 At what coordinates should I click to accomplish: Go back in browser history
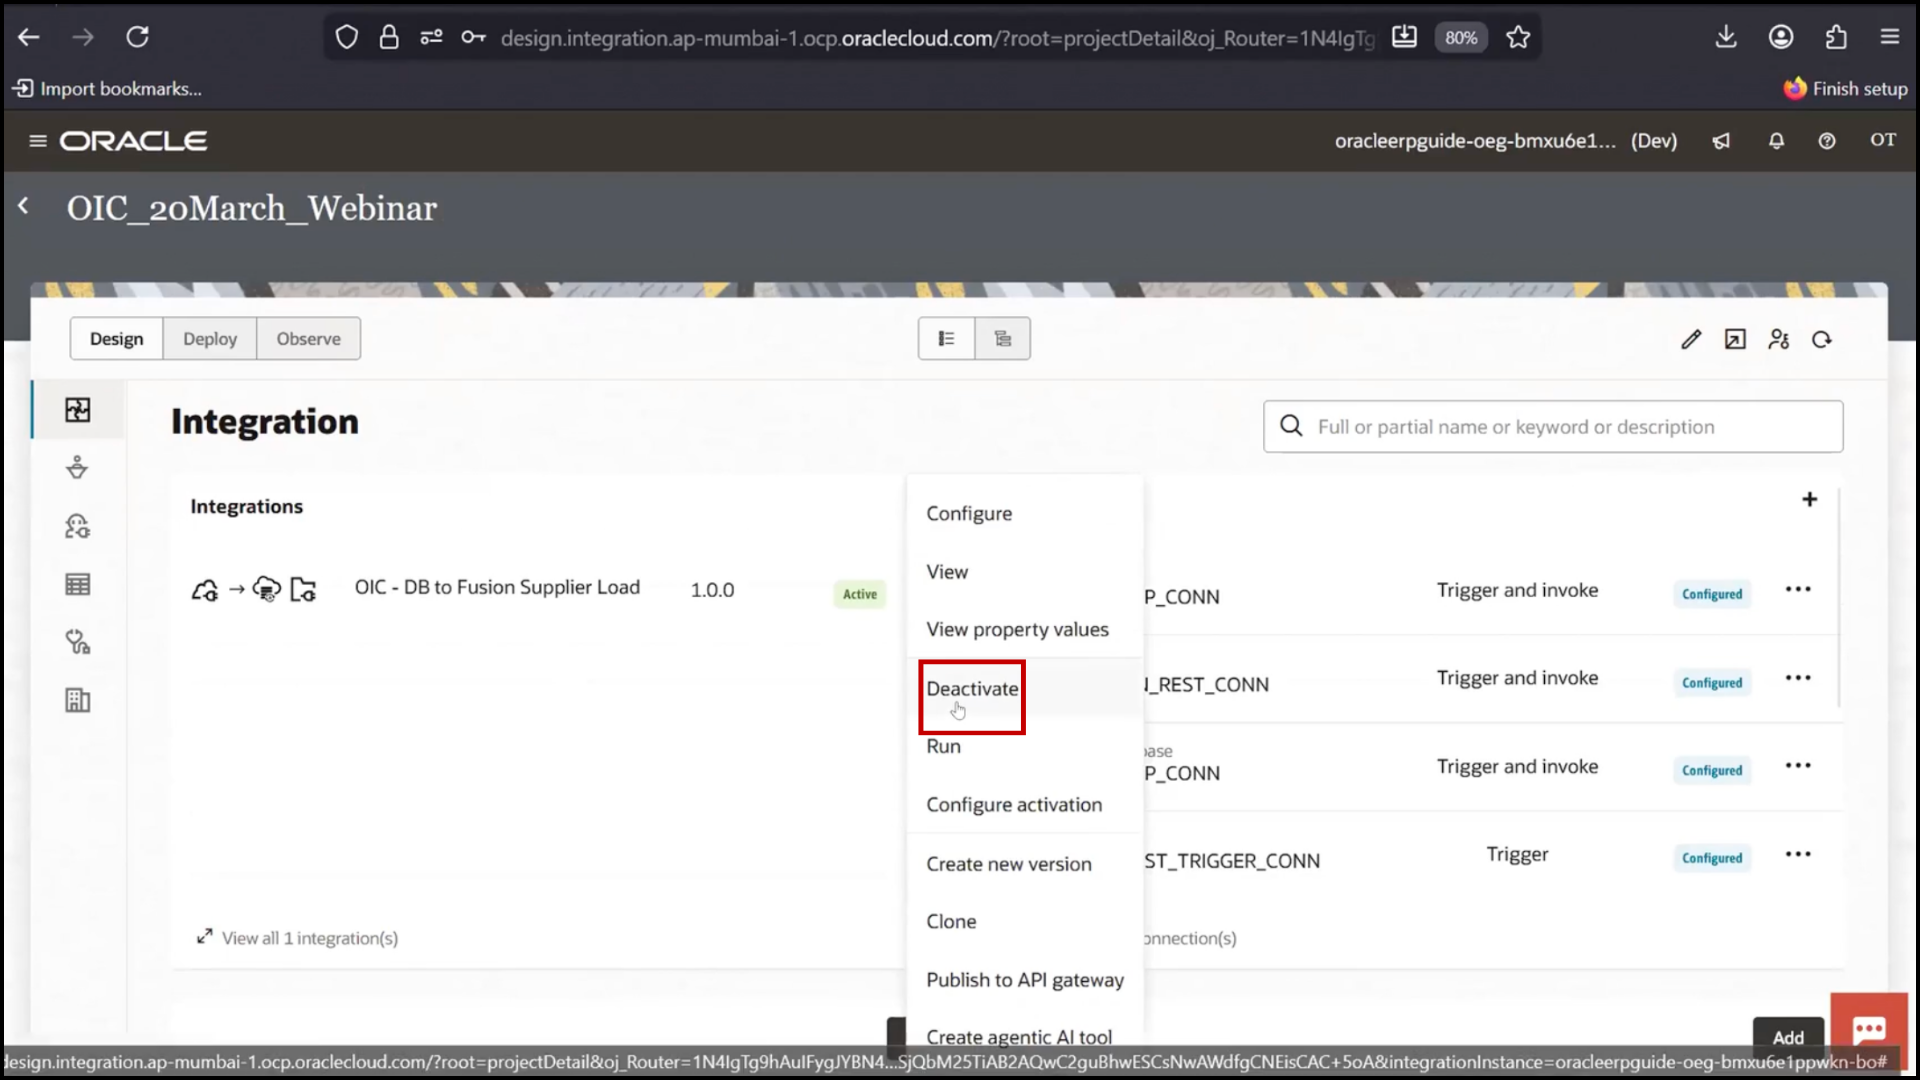[29, 37]
